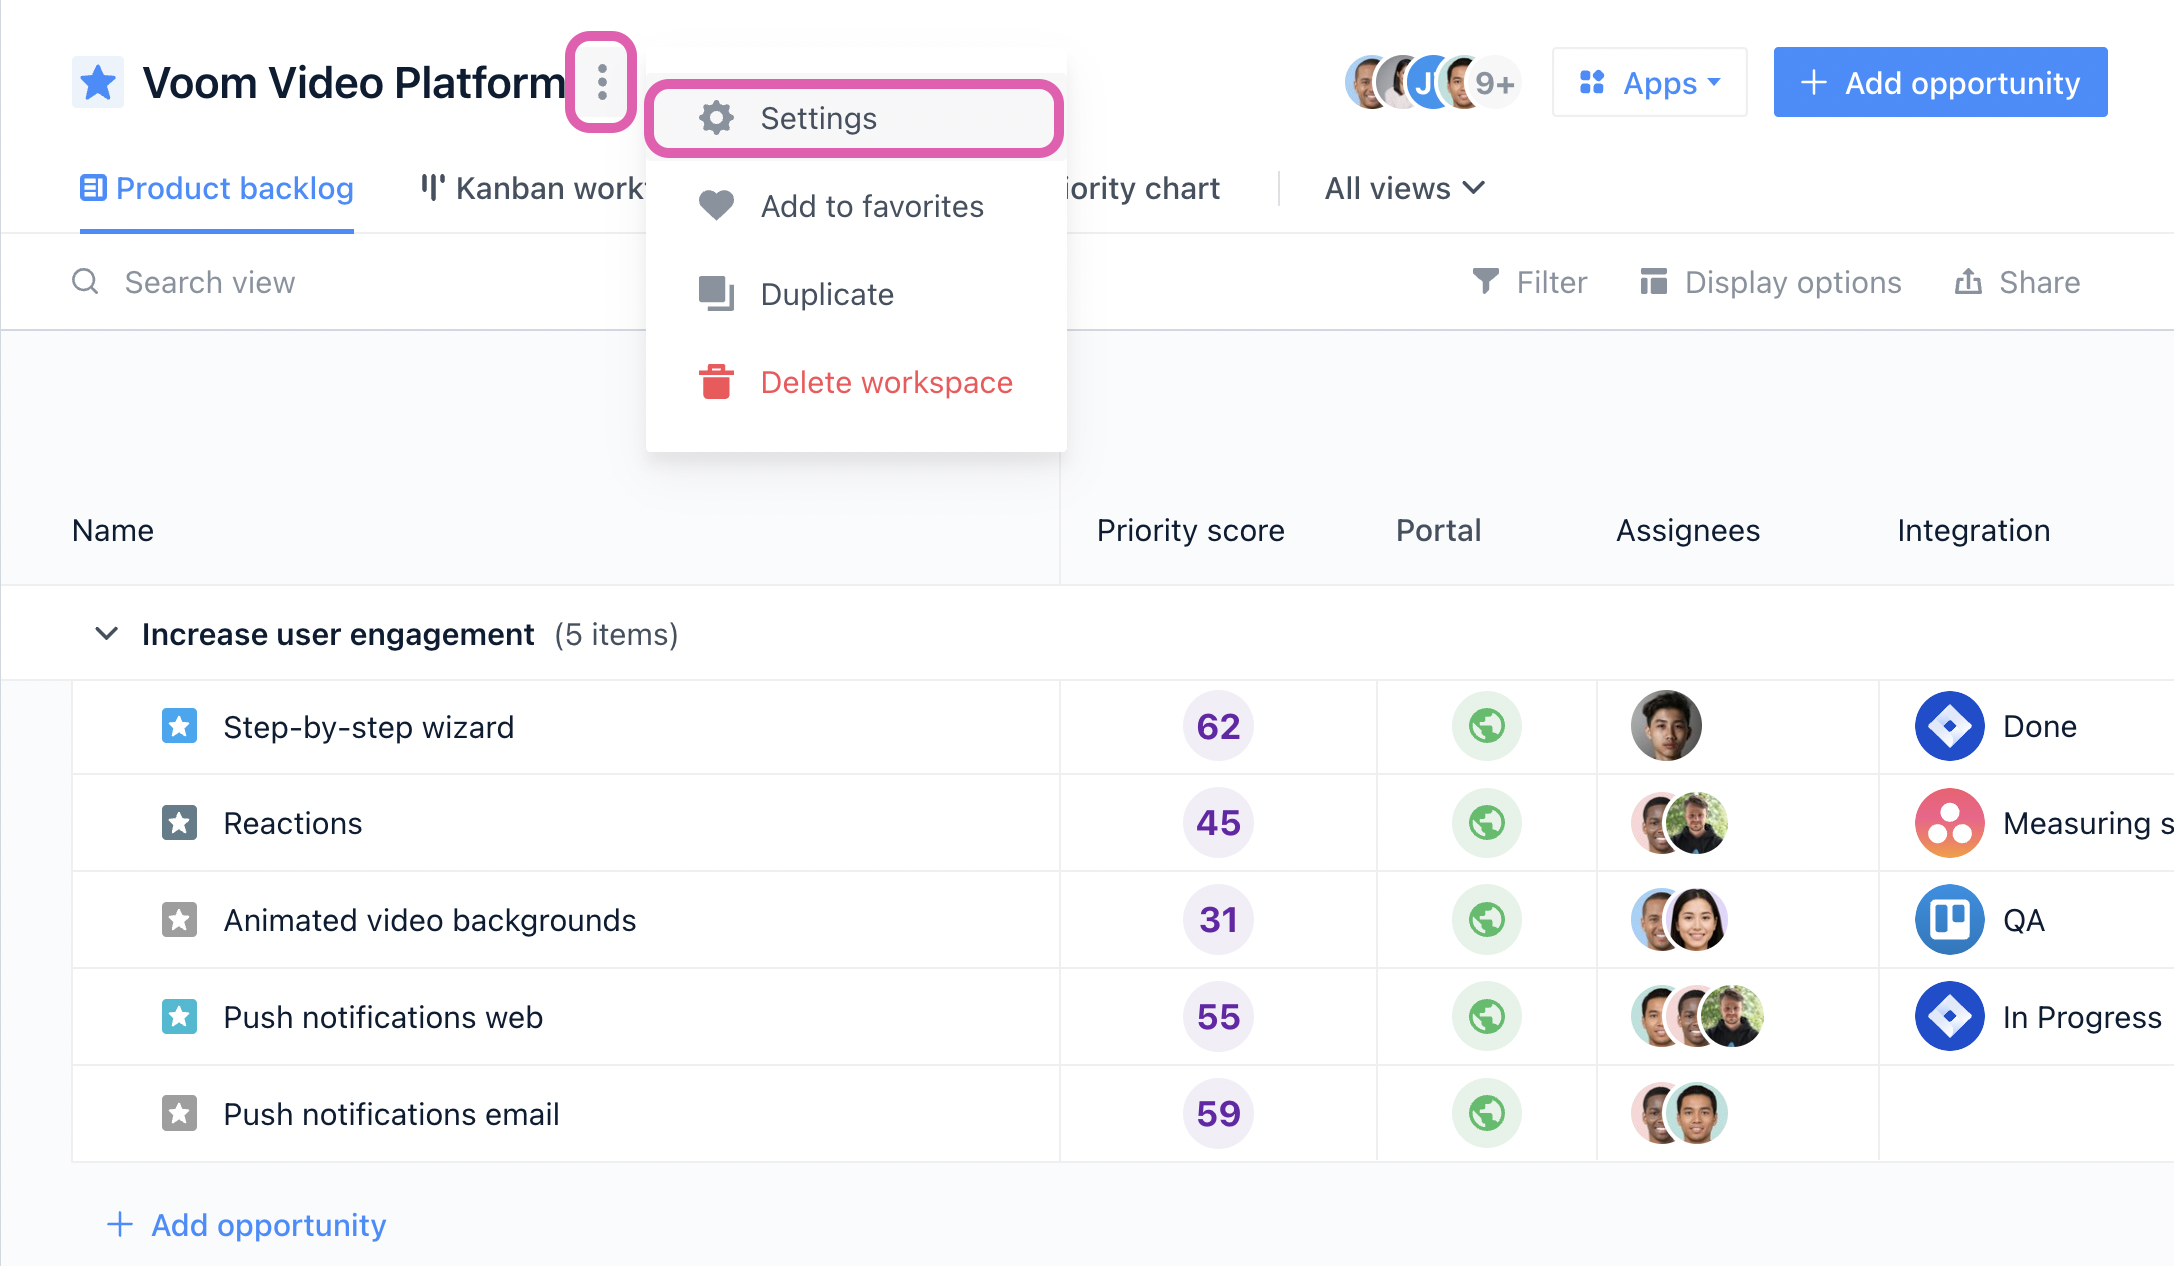This screenshot has width=2174, height=1266.
Task: Click the Asana icon beside Measuring
Action: (x=1950, y=823)
